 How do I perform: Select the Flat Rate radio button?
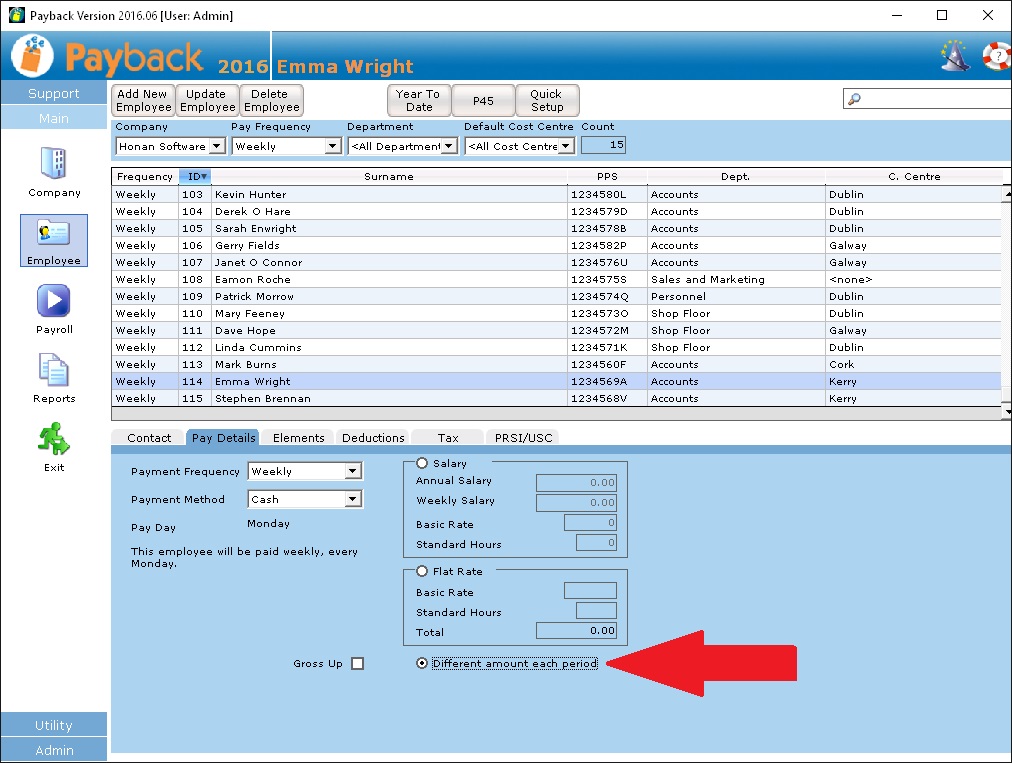point(422,571)
